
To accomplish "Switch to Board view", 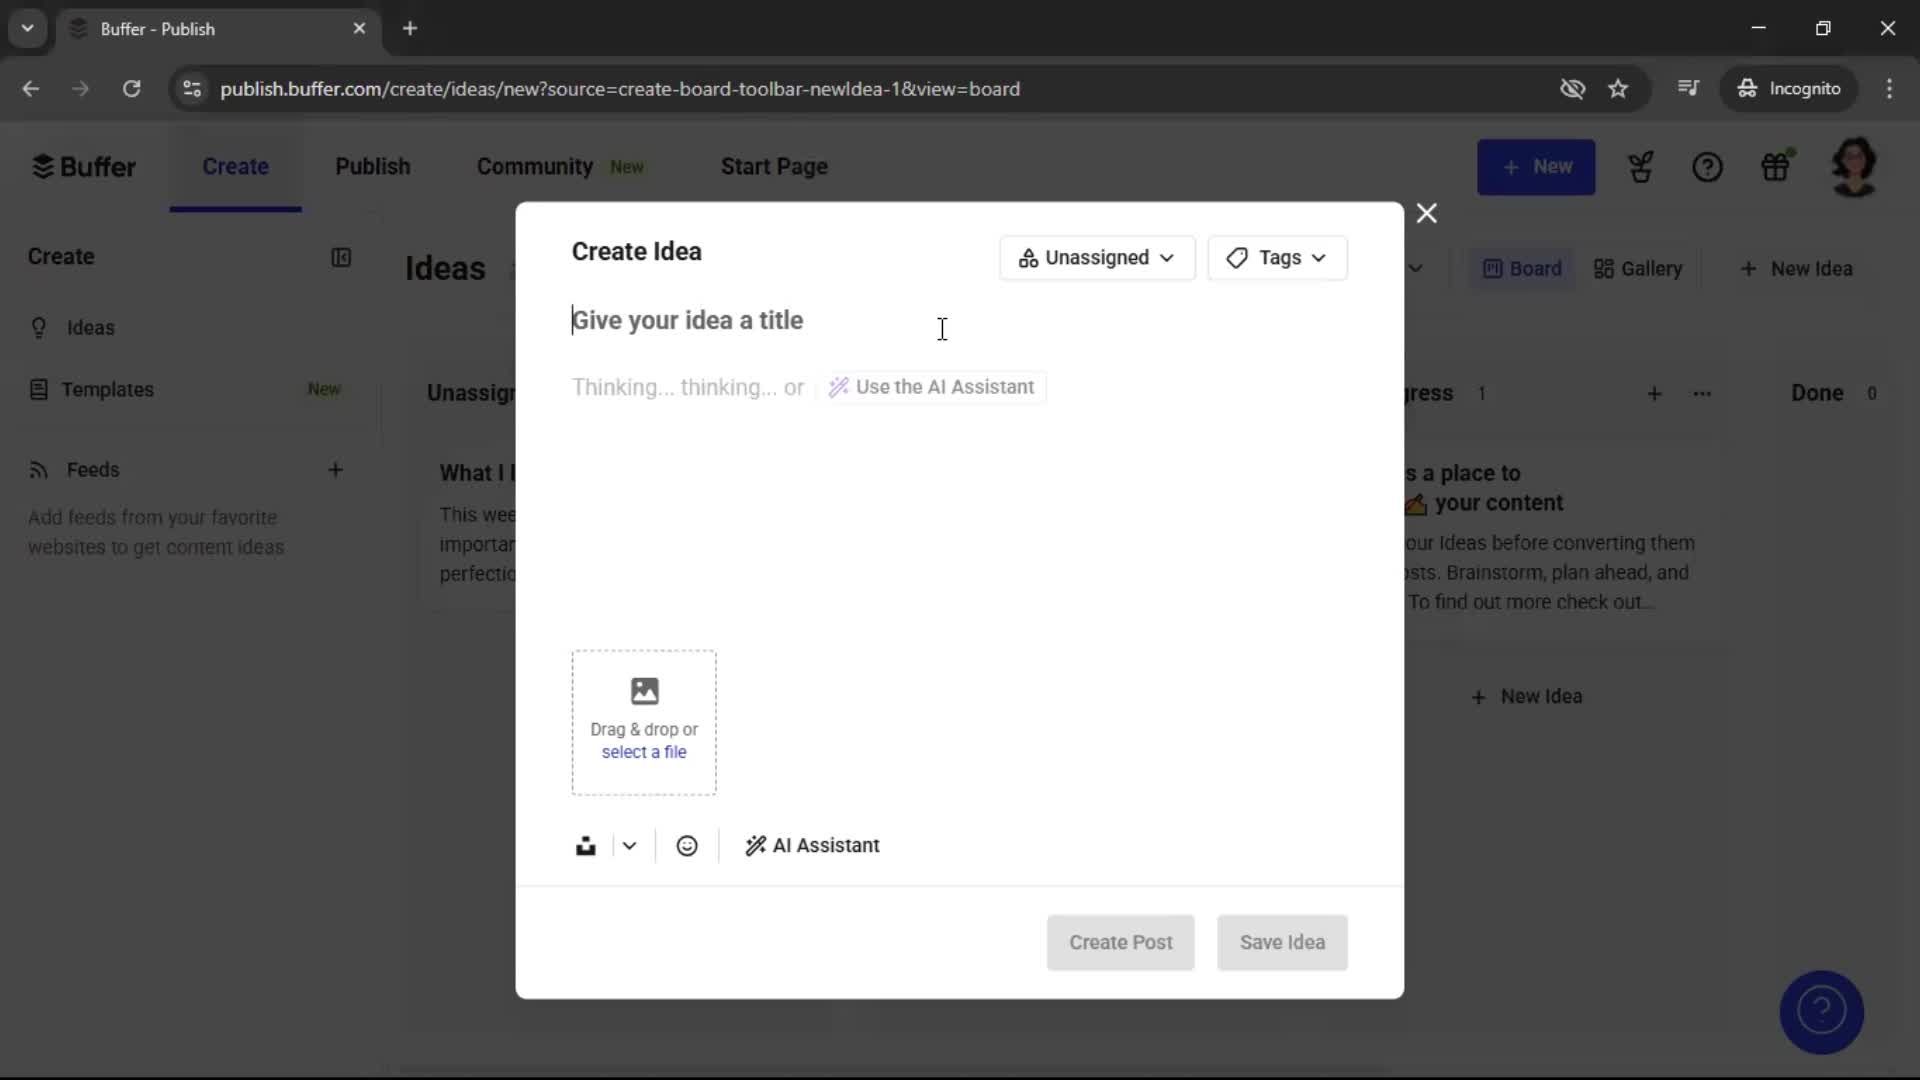I will (x=1521, y=268).
